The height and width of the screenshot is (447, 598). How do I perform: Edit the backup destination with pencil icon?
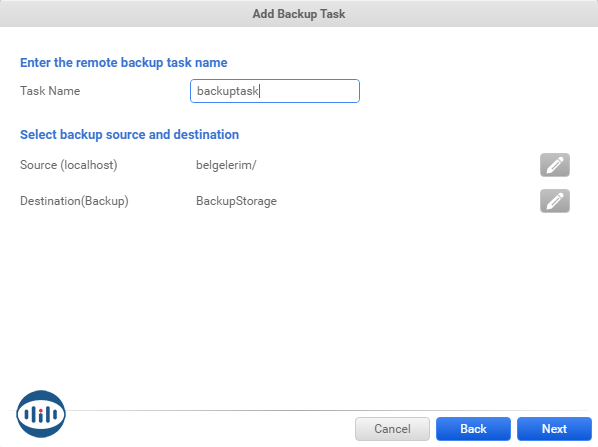pyautogui.click(x=555, y=201)
